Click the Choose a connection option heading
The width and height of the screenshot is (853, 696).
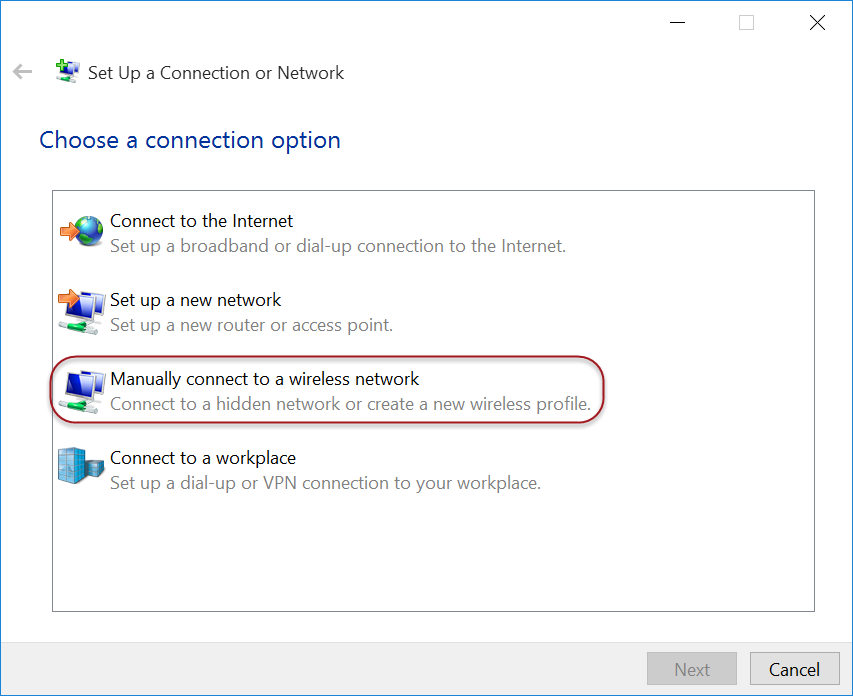190,140
